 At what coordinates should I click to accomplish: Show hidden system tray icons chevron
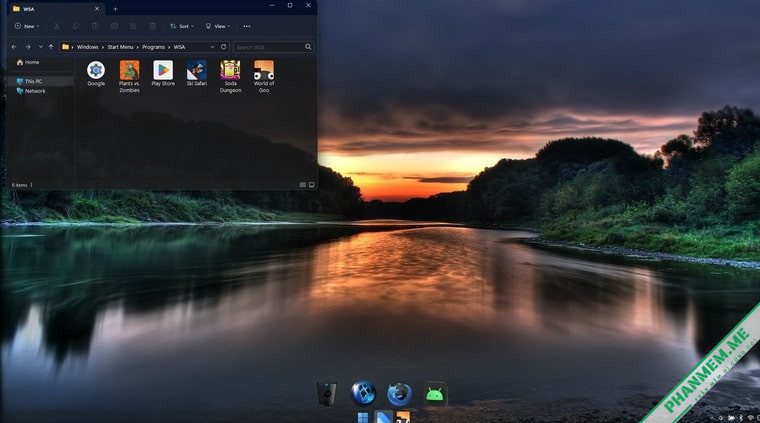[x=712, y=418]
